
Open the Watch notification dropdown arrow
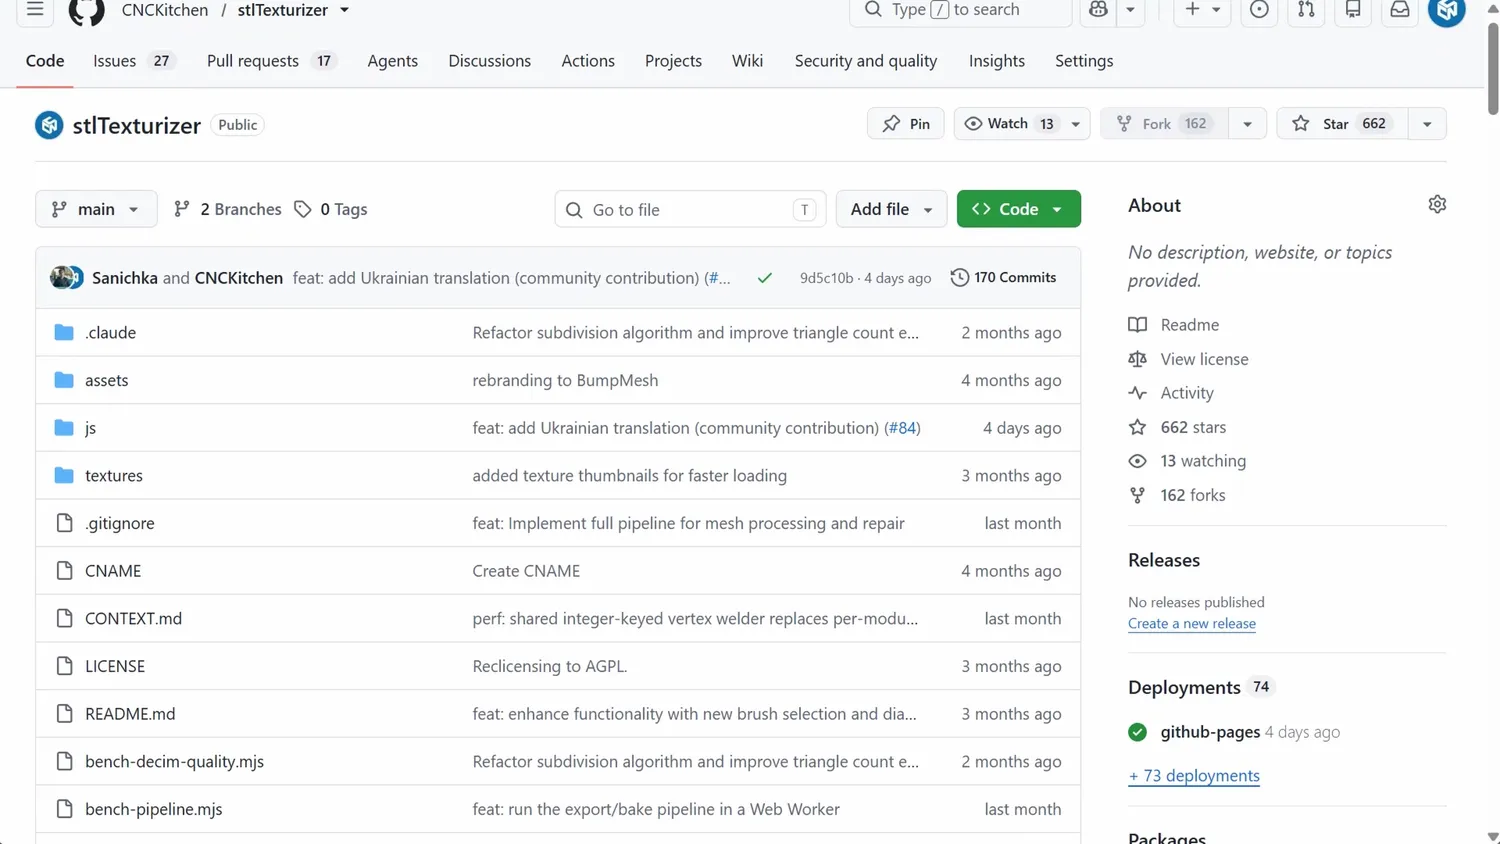tap(1076, 124)
